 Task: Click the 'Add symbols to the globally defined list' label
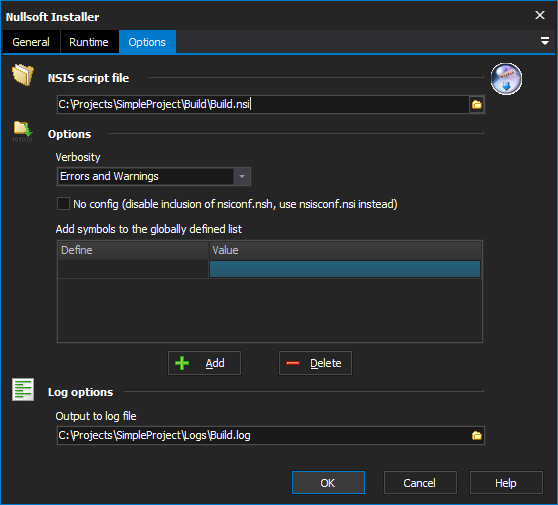tap(148, 229)
